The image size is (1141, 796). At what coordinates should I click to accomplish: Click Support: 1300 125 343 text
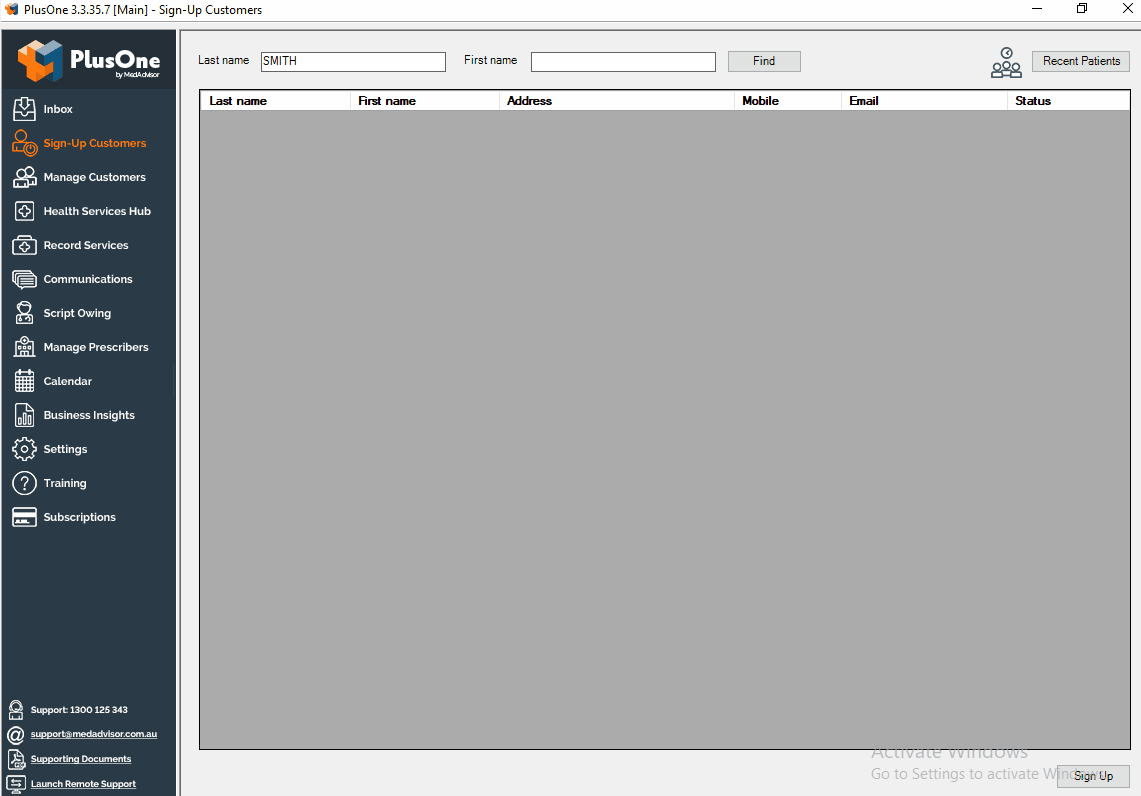pyautogui.click(x=79, y=709)
